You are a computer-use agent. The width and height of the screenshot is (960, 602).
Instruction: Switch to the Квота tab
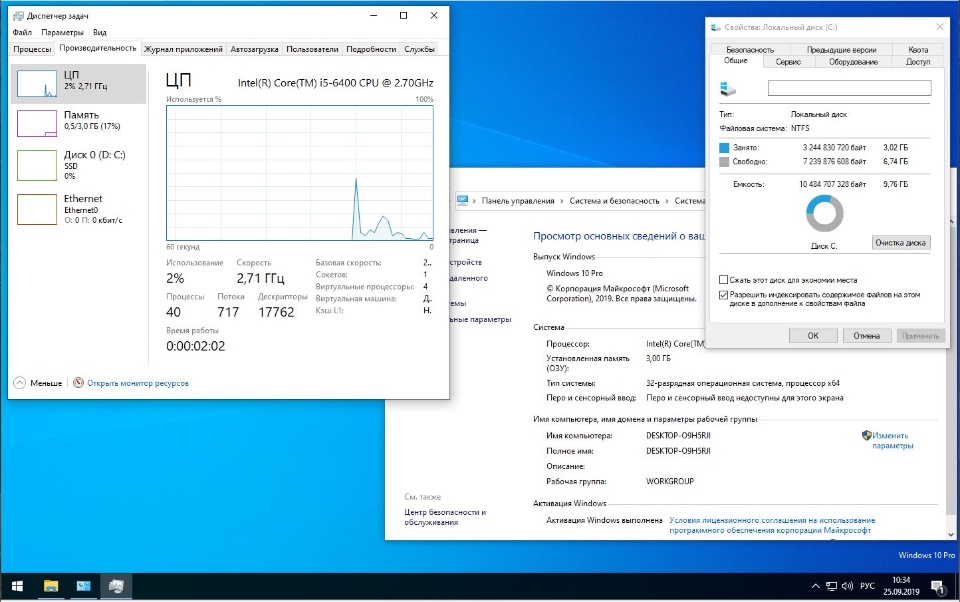(918, 50)
